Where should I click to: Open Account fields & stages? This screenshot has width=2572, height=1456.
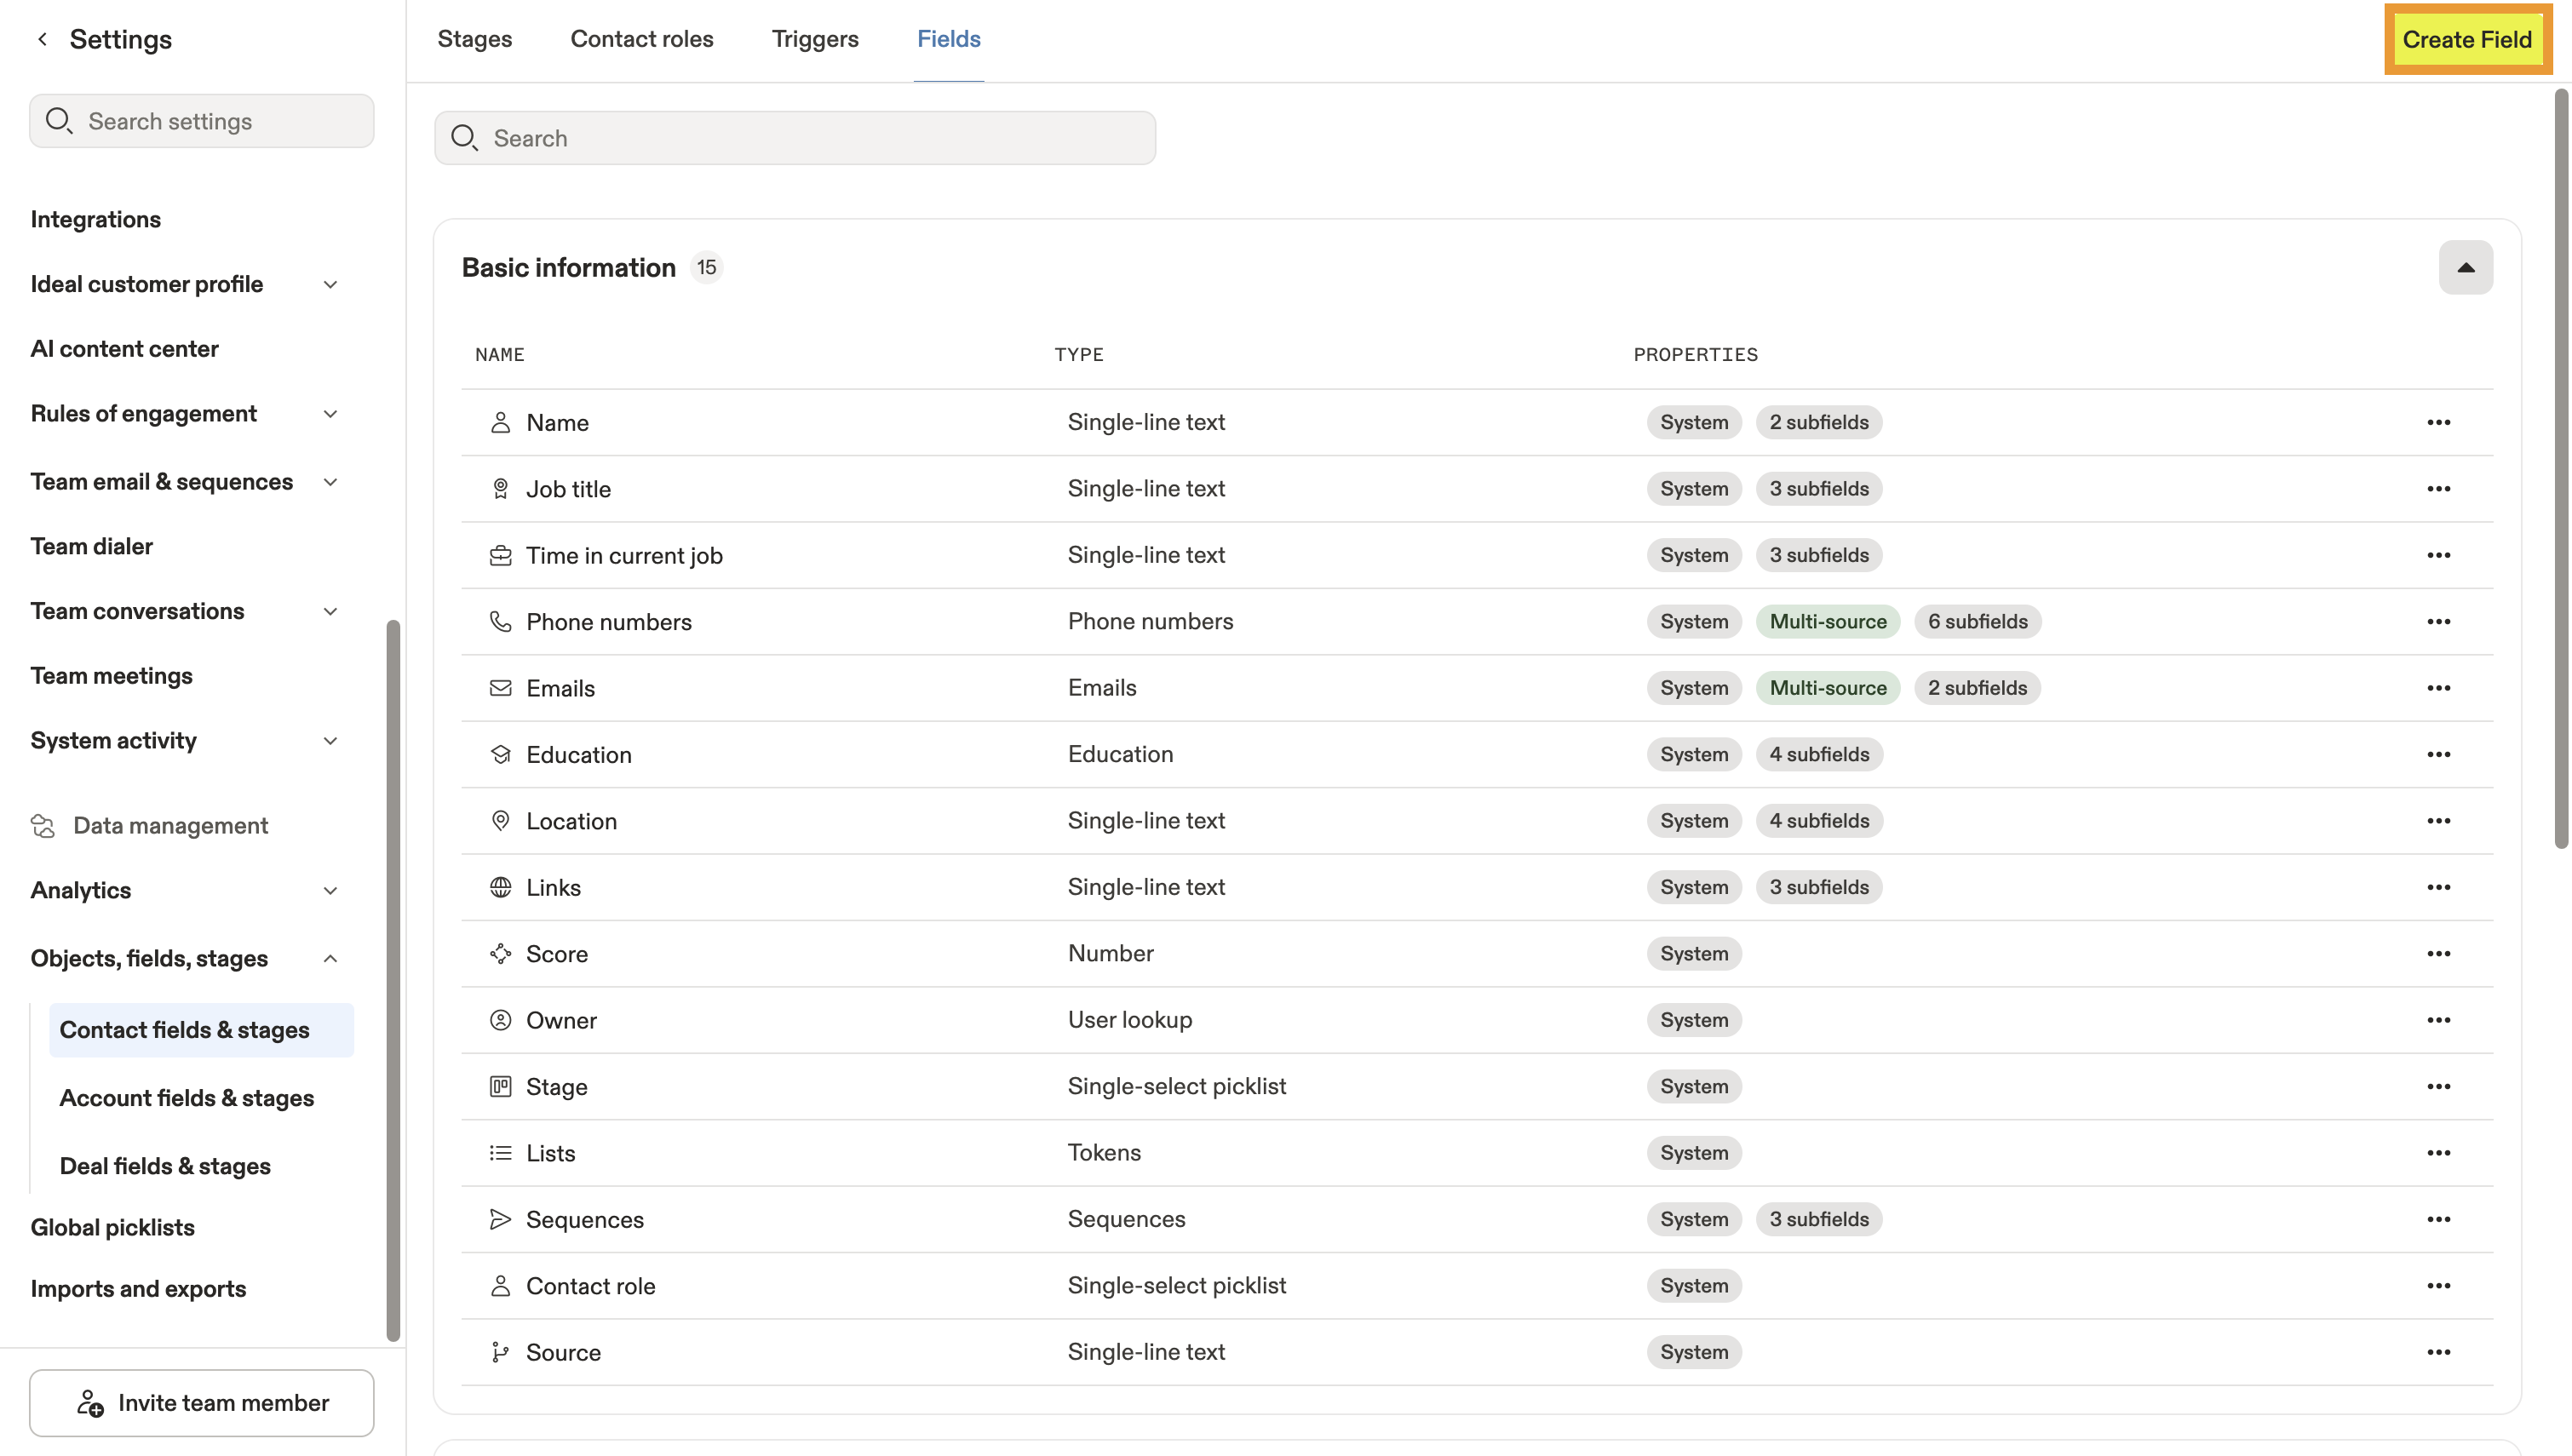(186, 1097)
